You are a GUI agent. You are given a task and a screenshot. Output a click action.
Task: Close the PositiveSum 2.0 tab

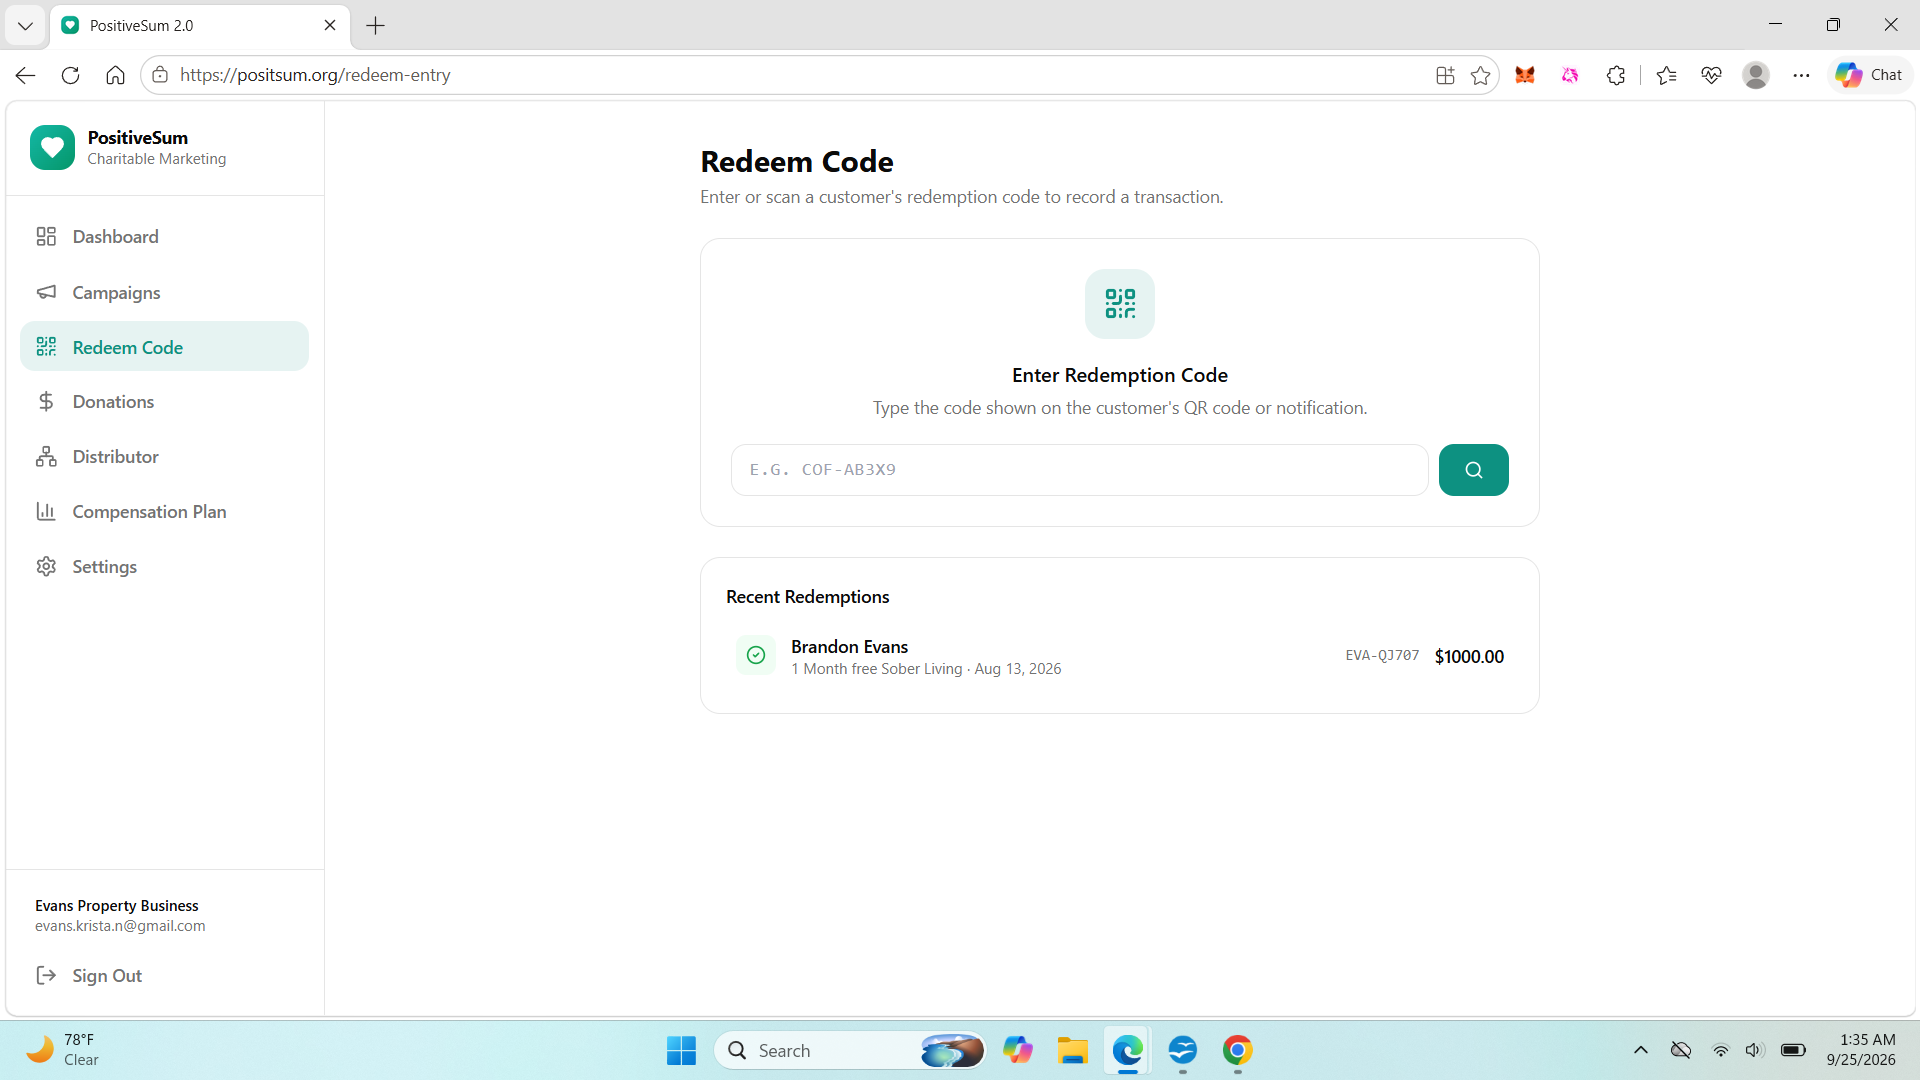[330, 25]
